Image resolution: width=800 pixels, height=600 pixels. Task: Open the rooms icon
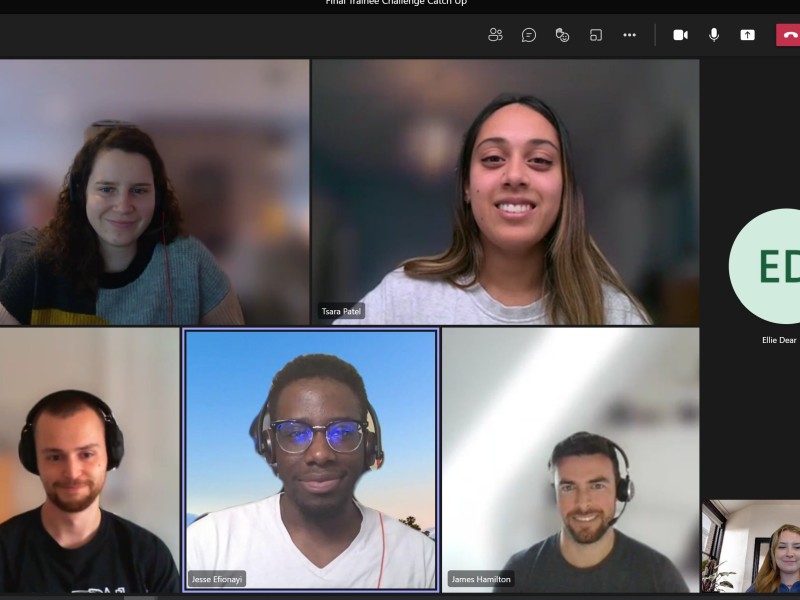tap(596, 35)
